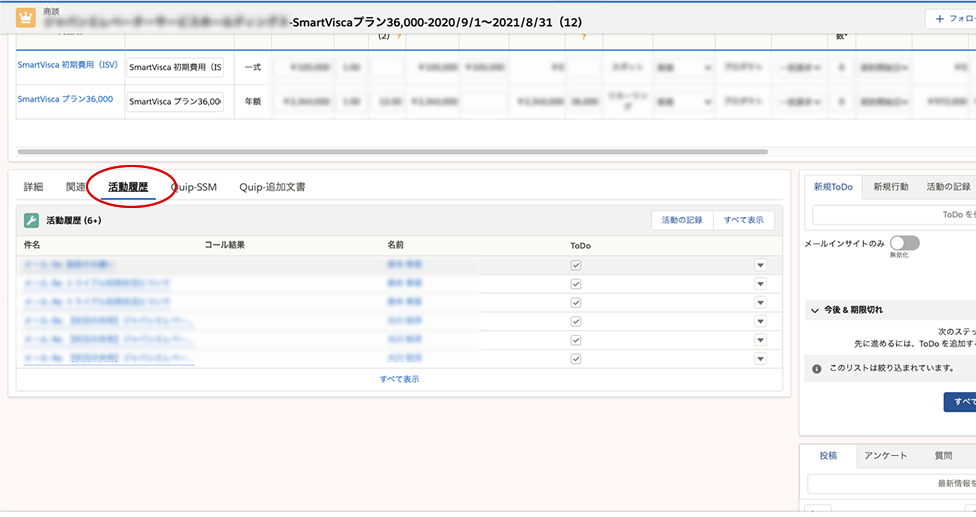Click the crown opportunity icon in the header
976x517 pixels.
coord(26,17)
